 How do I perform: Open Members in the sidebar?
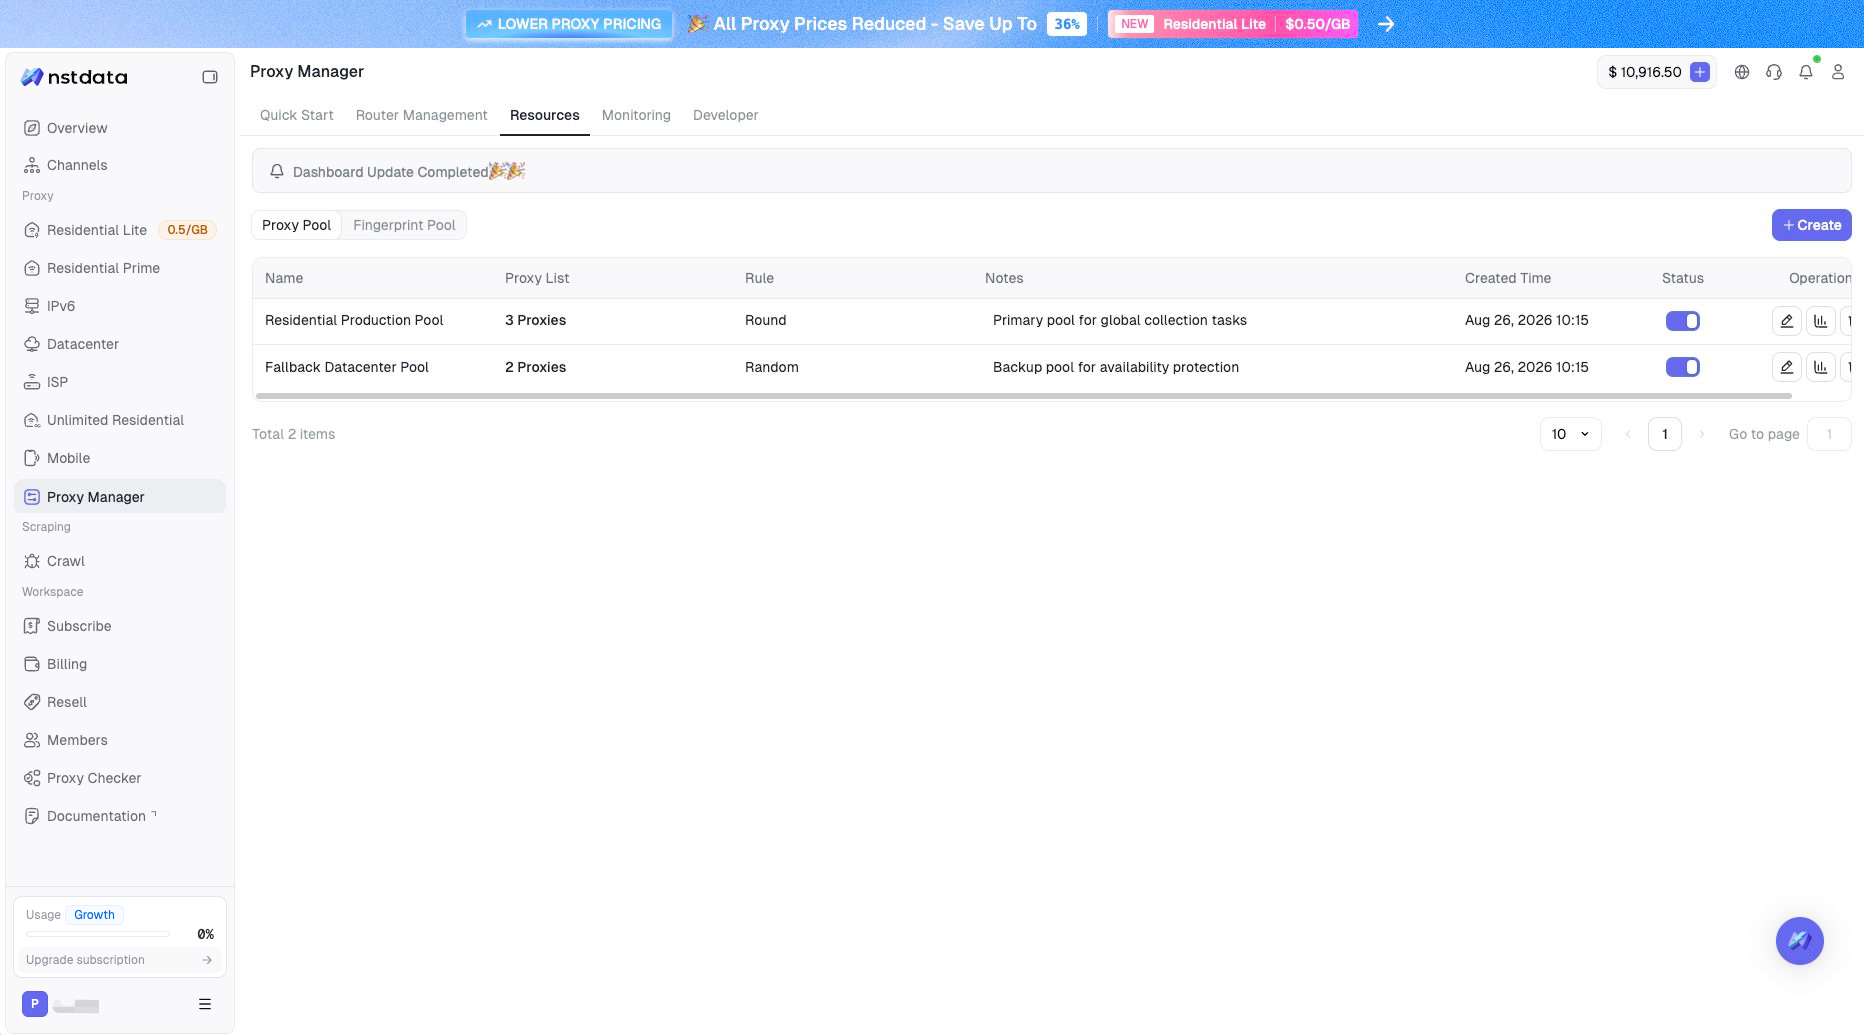(x=120, y=740)
